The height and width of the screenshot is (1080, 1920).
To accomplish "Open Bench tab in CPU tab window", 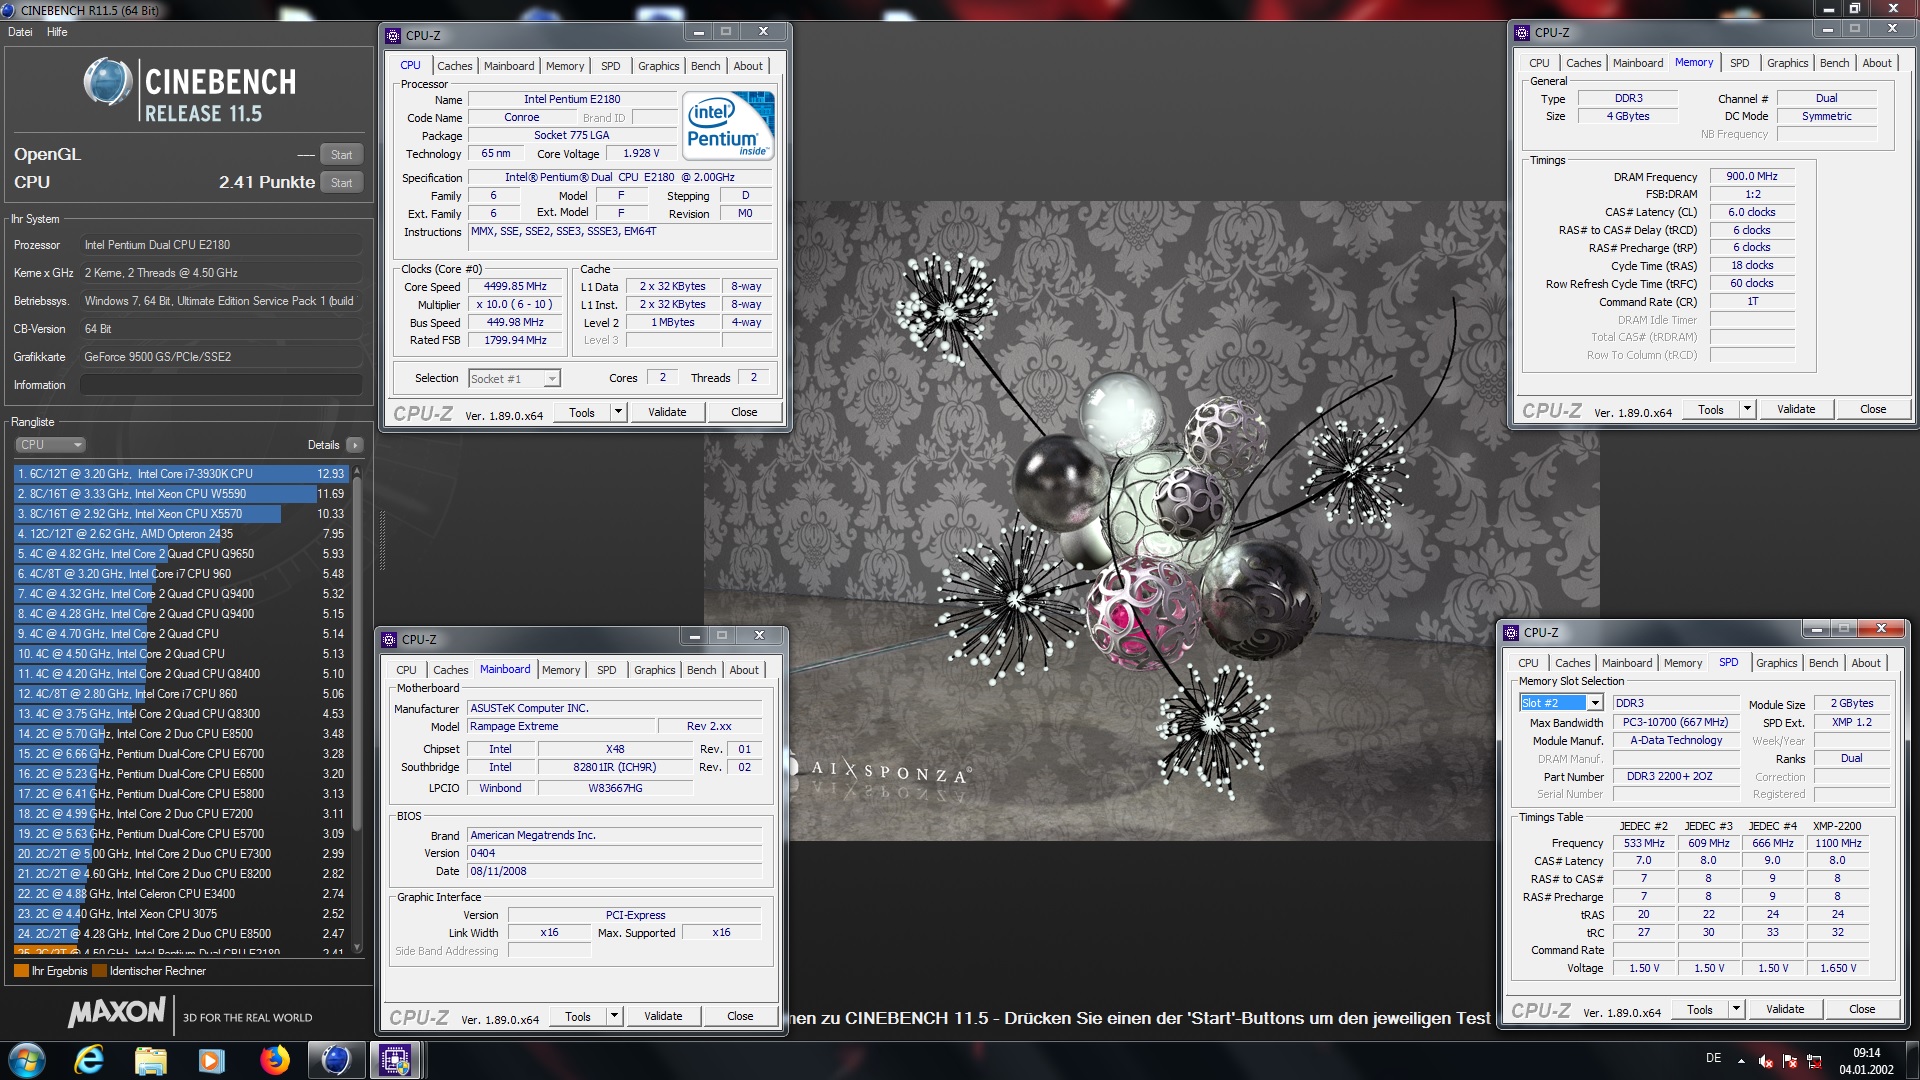I will pyautogui.click(x=705, y=66).
